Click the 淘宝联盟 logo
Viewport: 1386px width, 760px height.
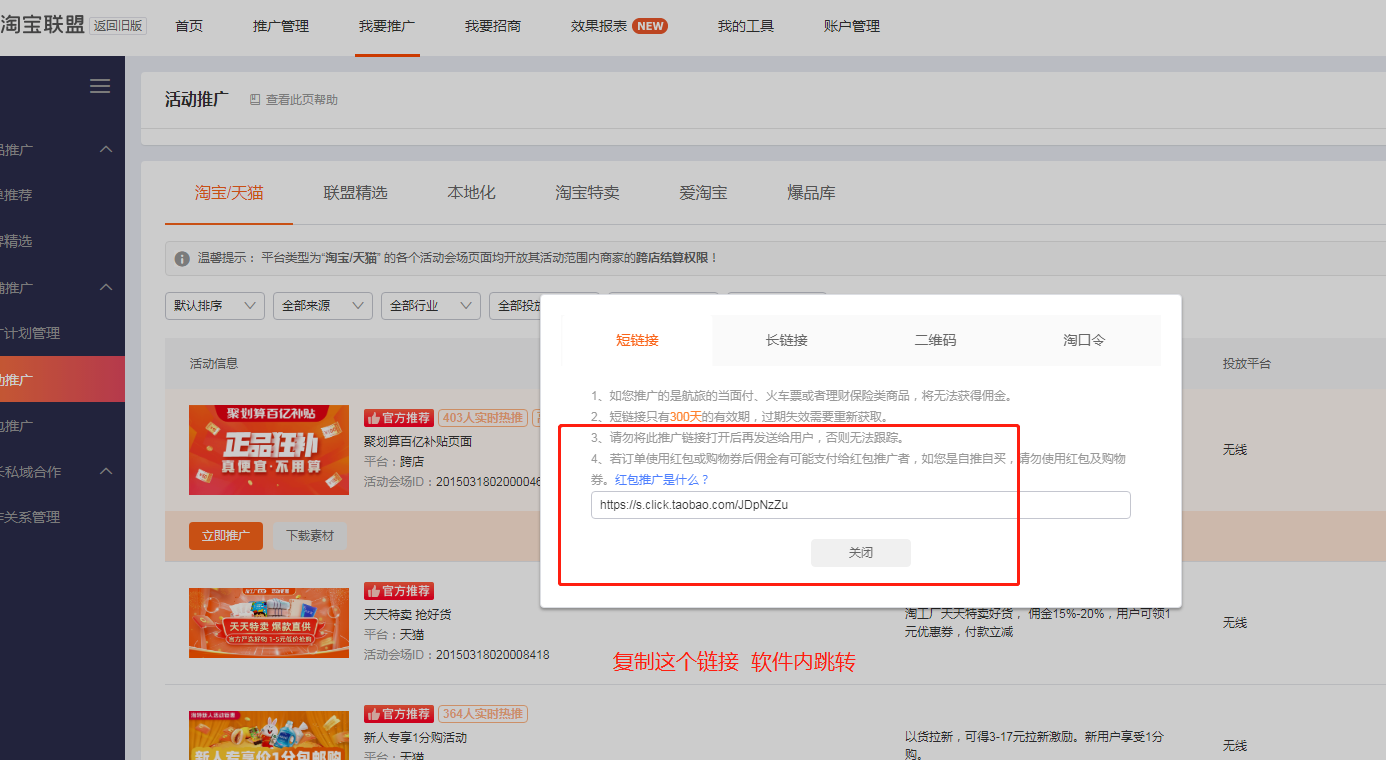point(42,25)
